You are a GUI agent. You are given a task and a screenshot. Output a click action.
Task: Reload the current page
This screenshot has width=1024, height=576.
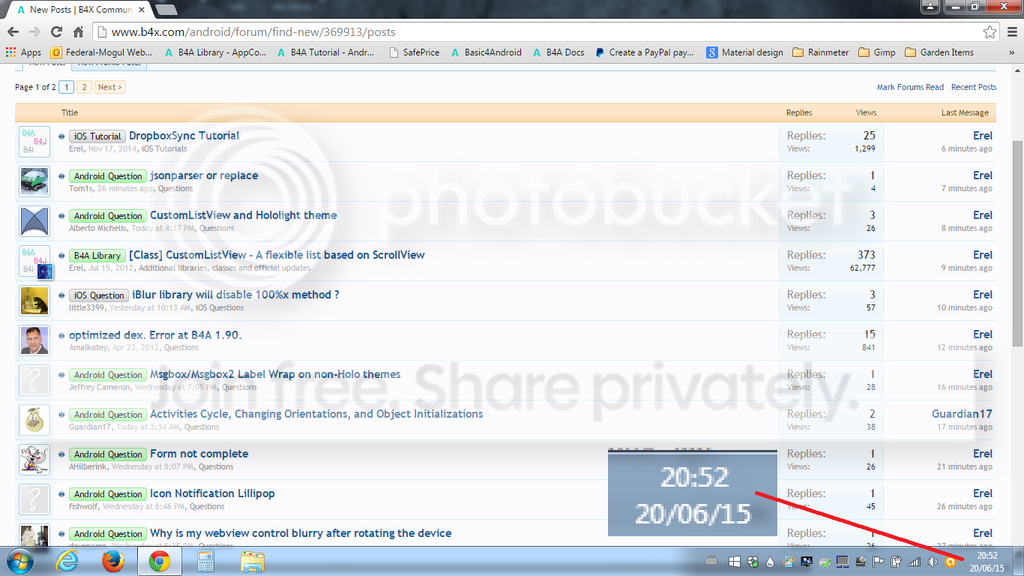point(57,31)
